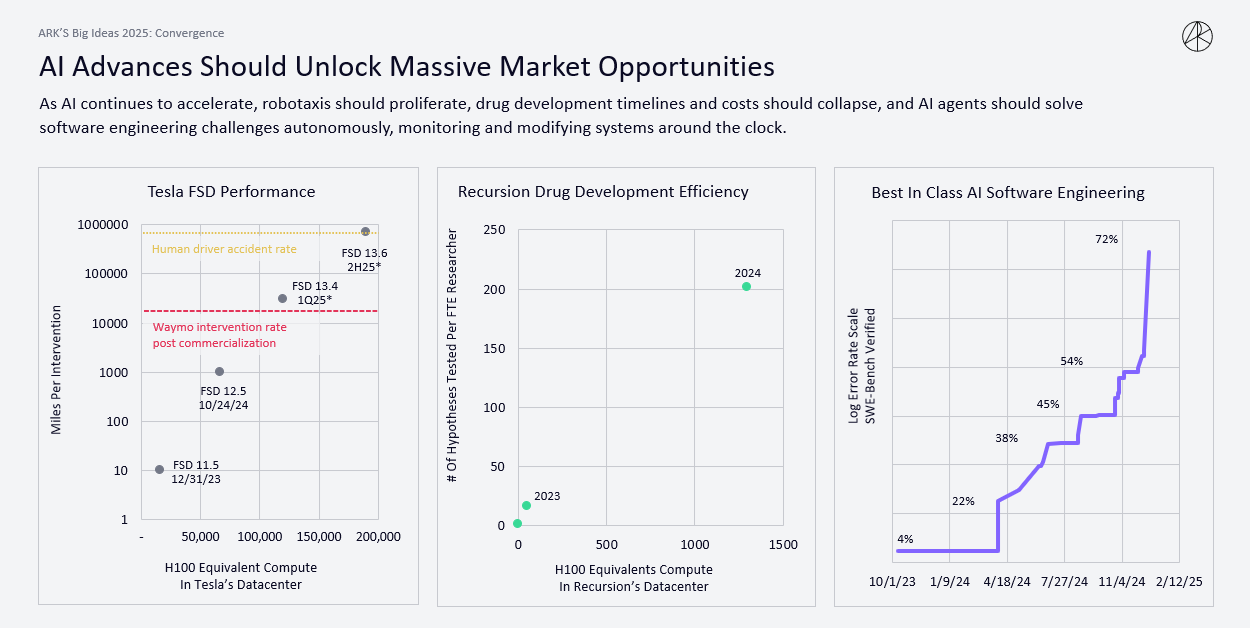Click the "FSD 11.5 12/31/23" label
Screen dimensions: 1250x628
(196, 472)
